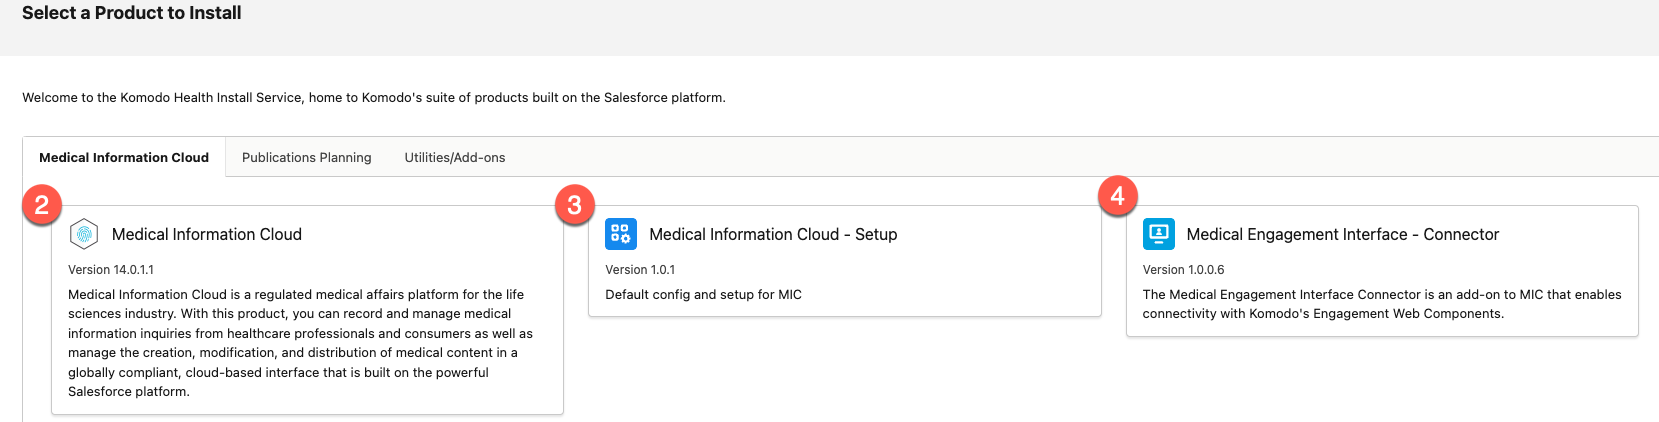Viewport: 1659px width, 422px height.
Task: Click Version 1.0.1 on the Setup card
Action: tap(640, 270)
